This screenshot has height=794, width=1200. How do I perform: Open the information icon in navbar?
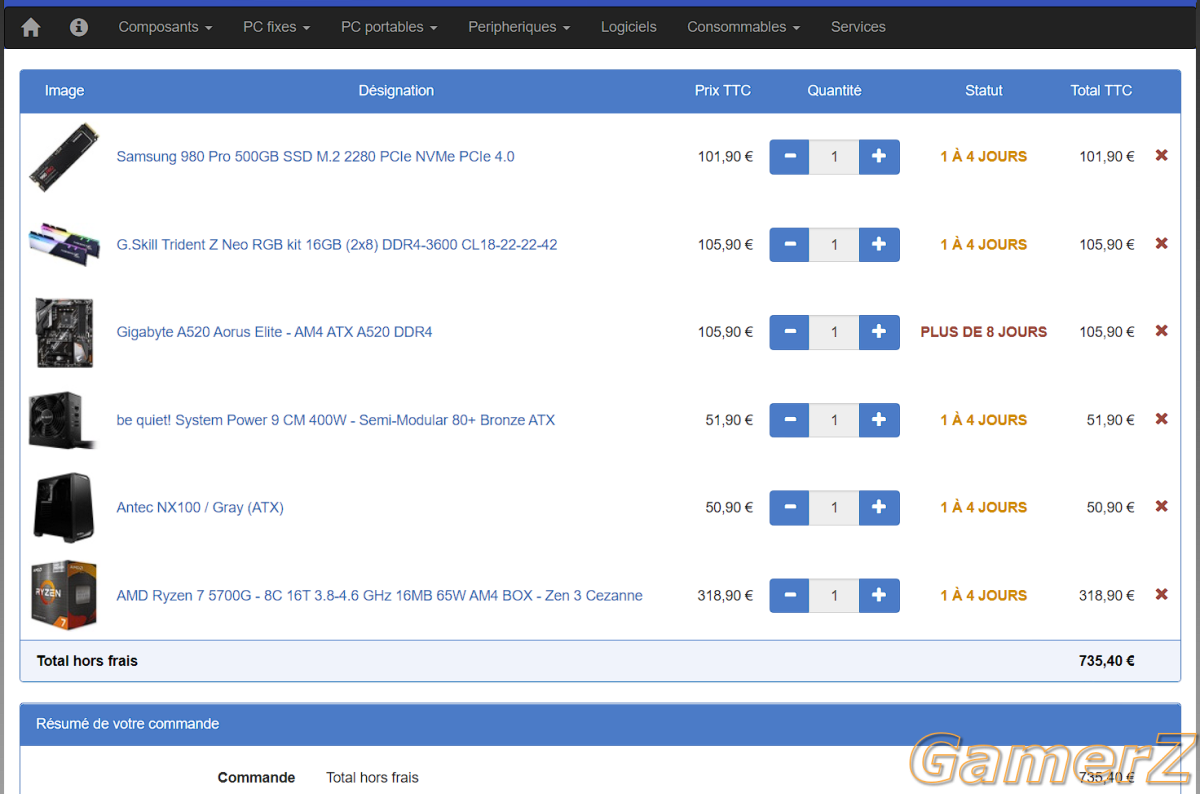pos(79,27)
